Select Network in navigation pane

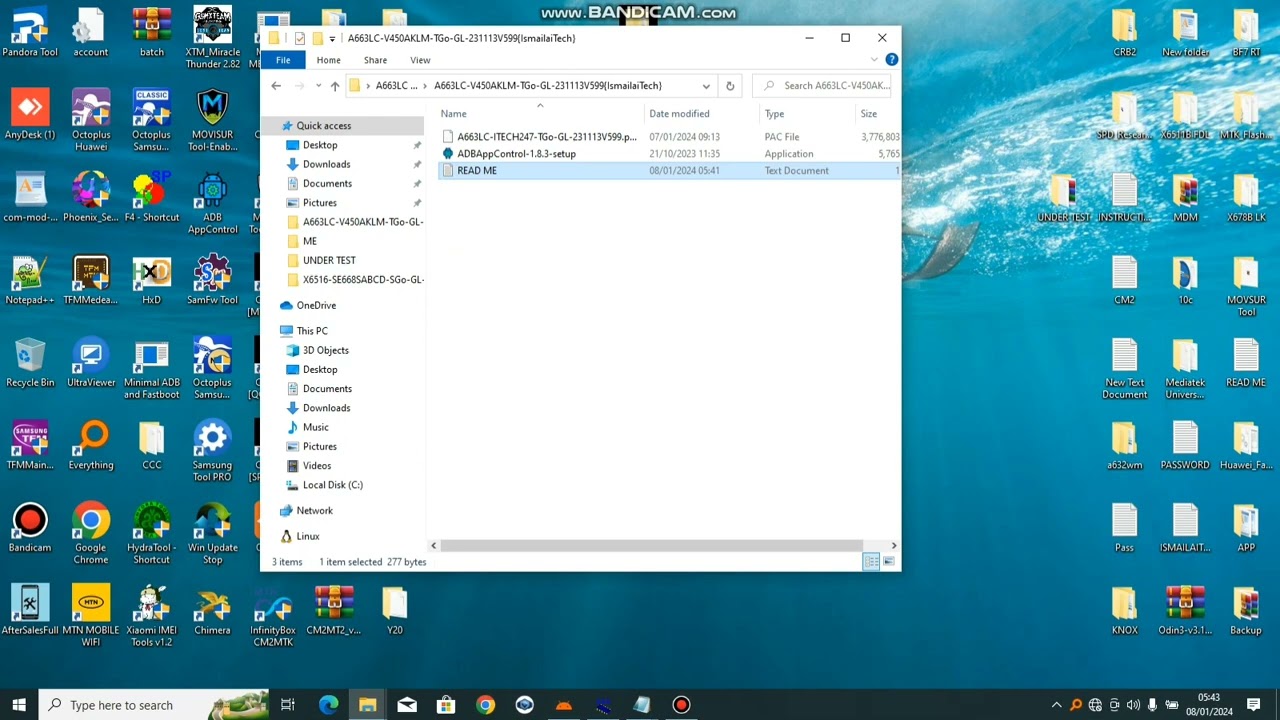click(x=314, y=510)
